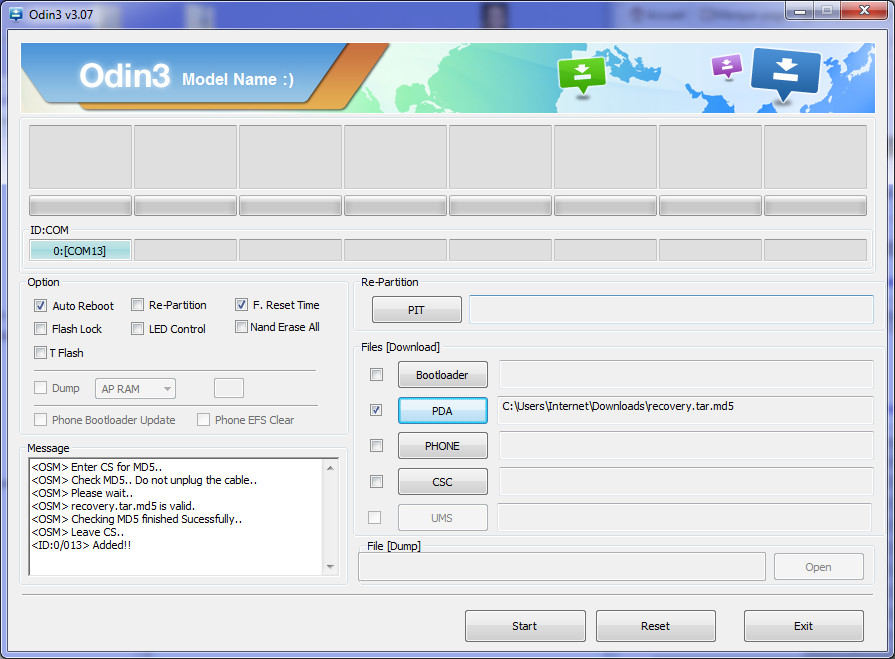Click the purple download bubble icon in banner
895x659 pixels.
[x=727, y=66]
